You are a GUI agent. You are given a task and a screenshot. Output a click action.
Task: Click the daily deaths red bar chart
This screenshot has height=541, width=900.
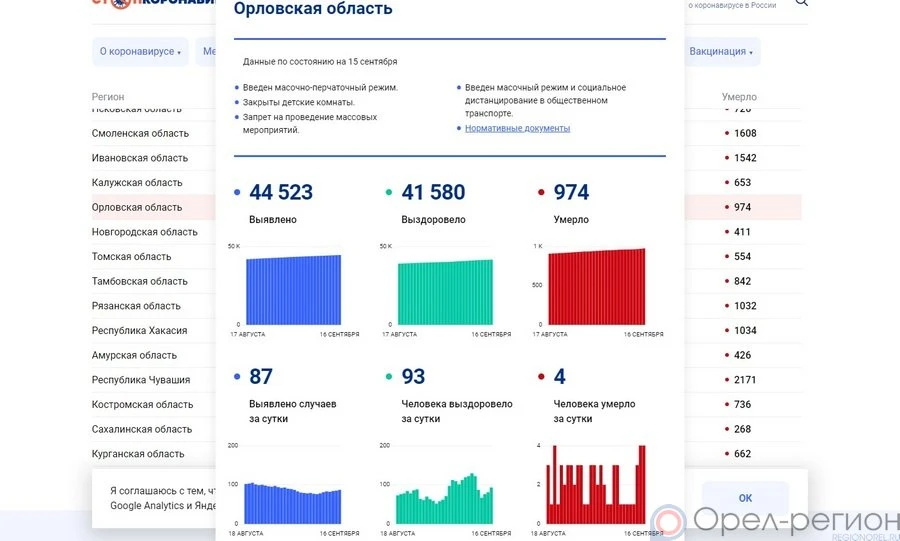[597, 486]
